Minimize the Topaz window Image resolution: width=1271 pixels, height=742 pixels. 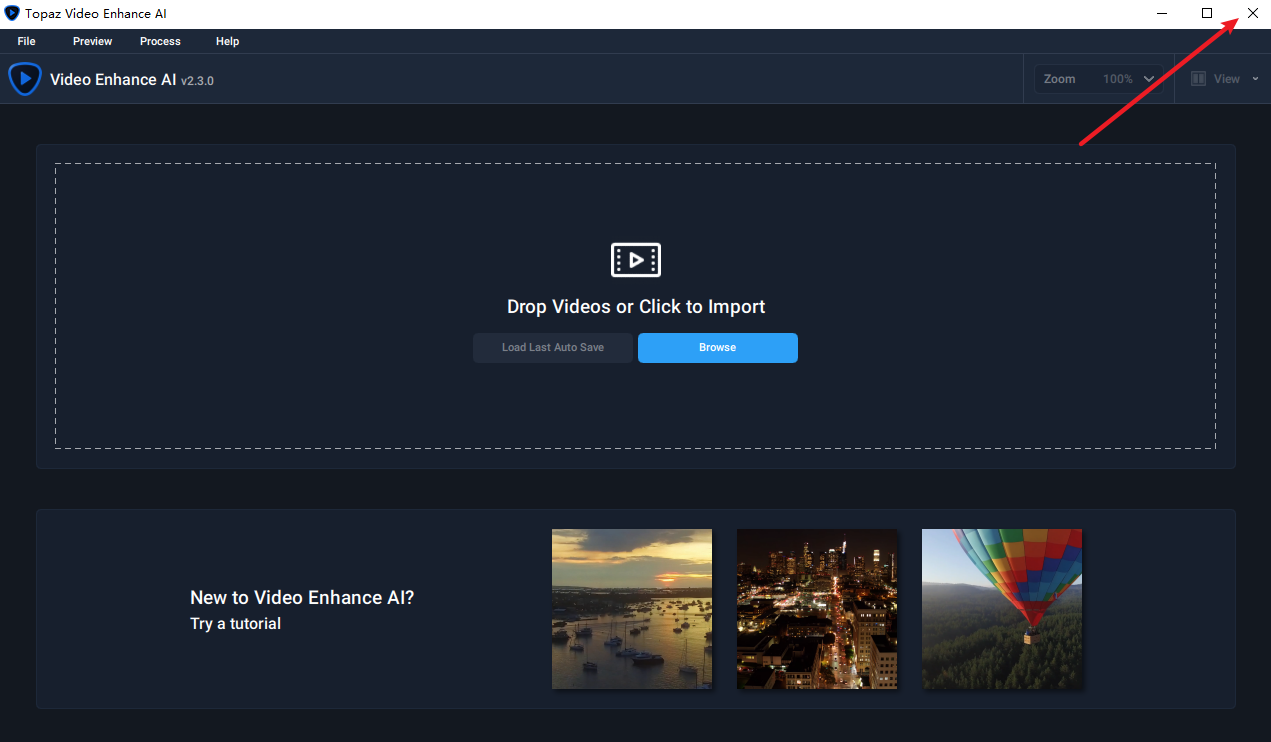[x=1162, y=13]
